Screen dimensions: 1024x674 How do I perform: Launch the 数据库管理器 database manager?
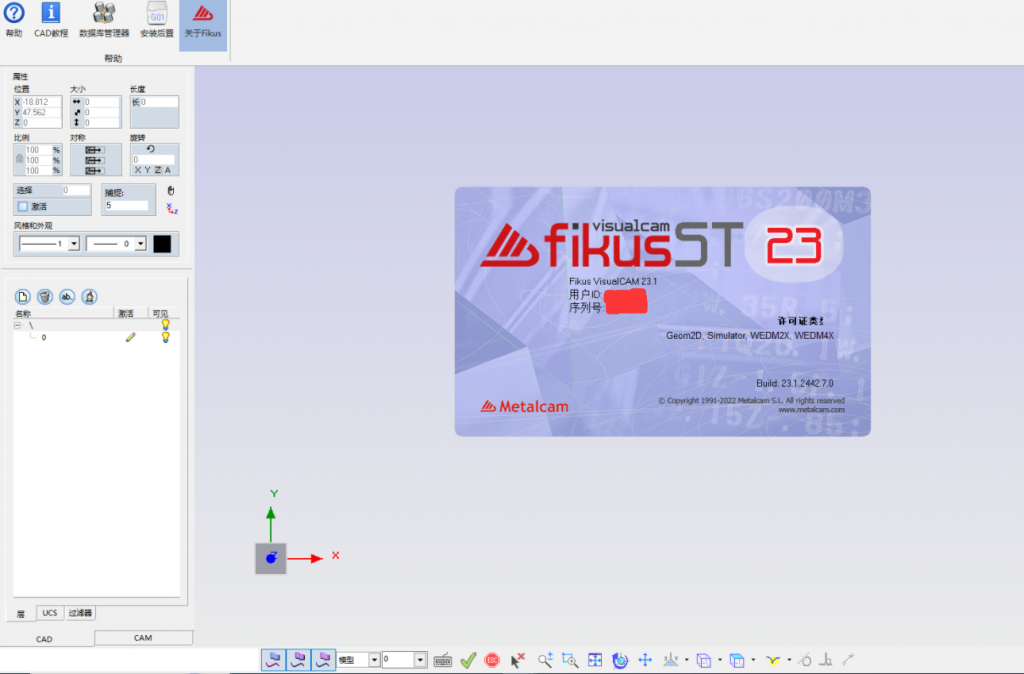coord(104,20)
